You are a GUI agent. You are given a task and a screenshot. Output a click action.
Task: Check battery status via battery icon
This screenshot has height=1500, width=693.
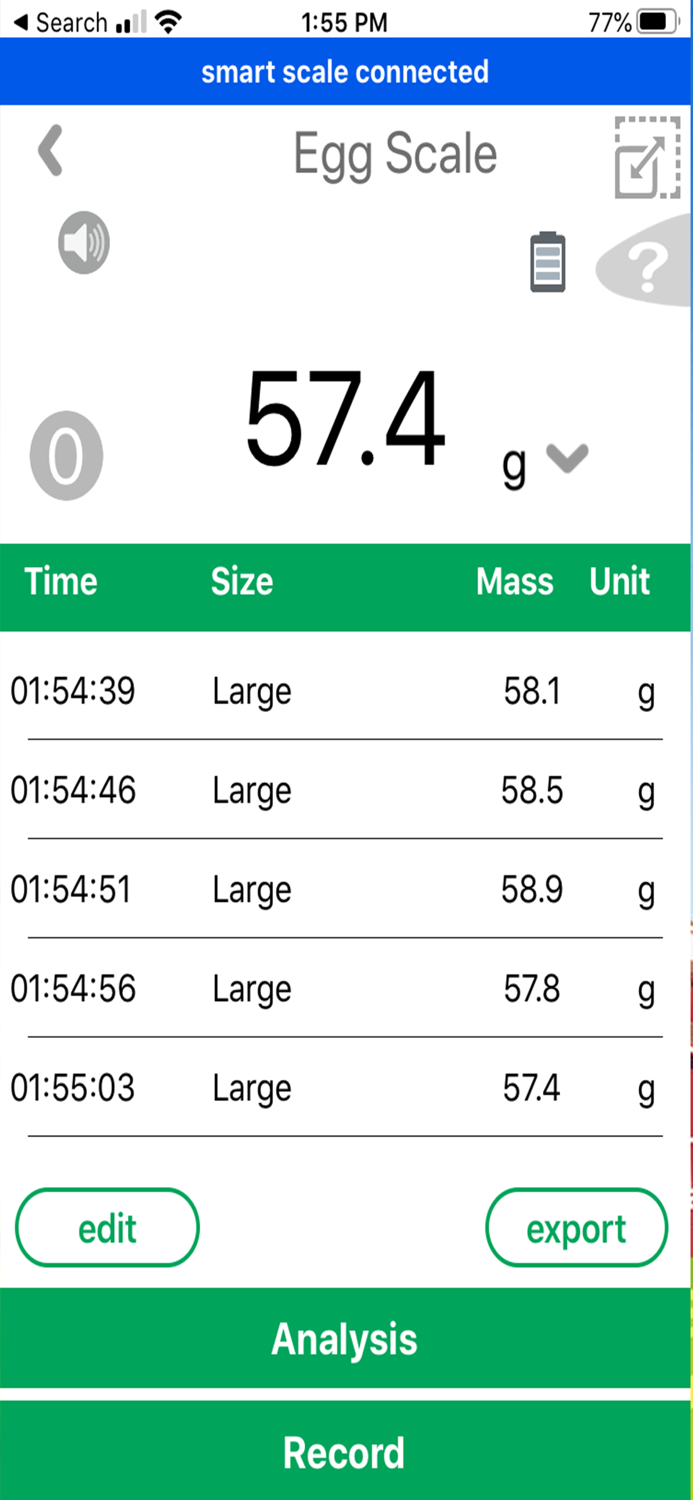tap(548, 263)
